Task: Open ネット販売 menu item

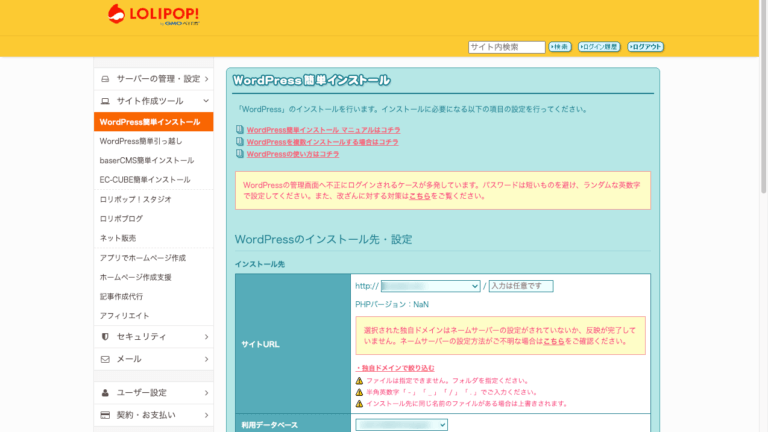Action: pos(153,238)
